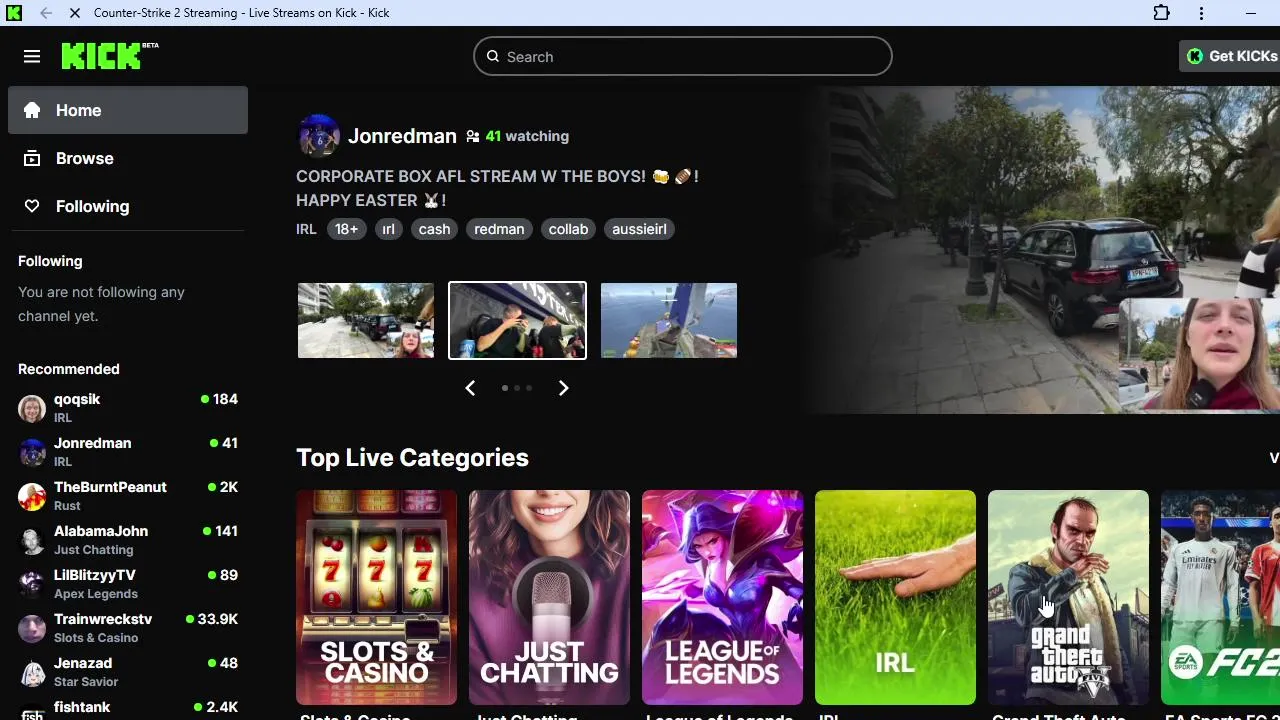The height and width of the screenshot is (720, 1280).
Task: Select the redman tag
Action: pos(499,229)
